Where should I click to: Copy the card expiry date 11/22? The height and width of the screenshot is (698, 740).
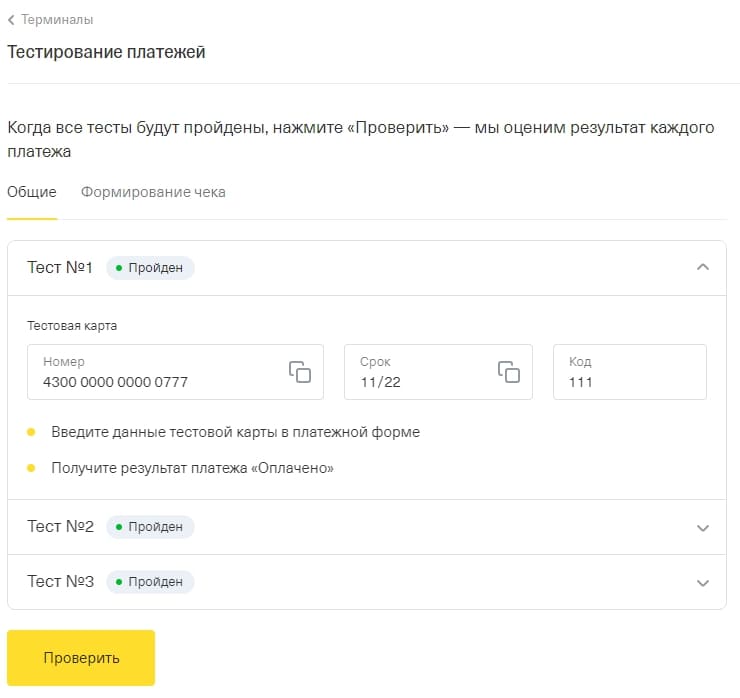click(509, 372)
